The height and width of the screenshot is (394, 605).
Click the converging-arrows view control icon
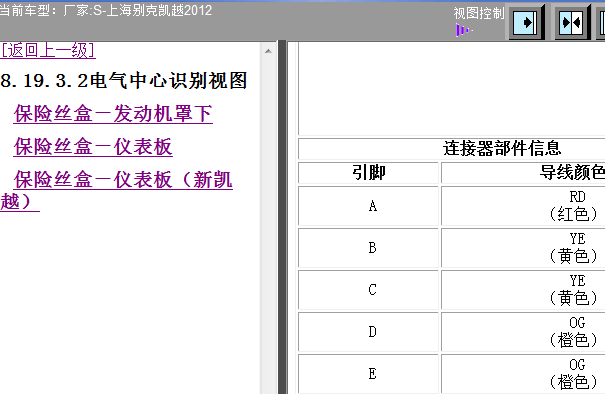point(572,22)
